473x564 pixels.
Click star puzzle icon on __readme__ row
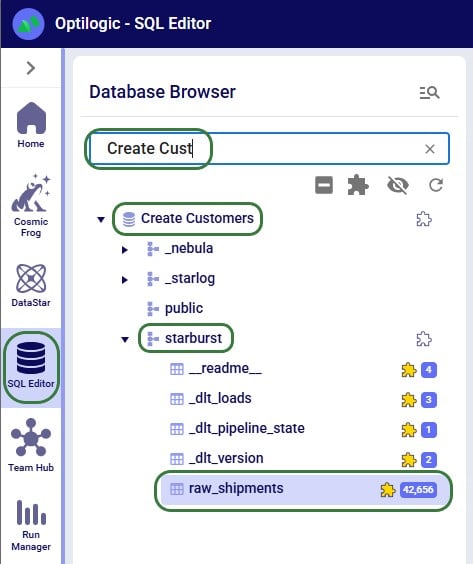click(x=409, y=370)
